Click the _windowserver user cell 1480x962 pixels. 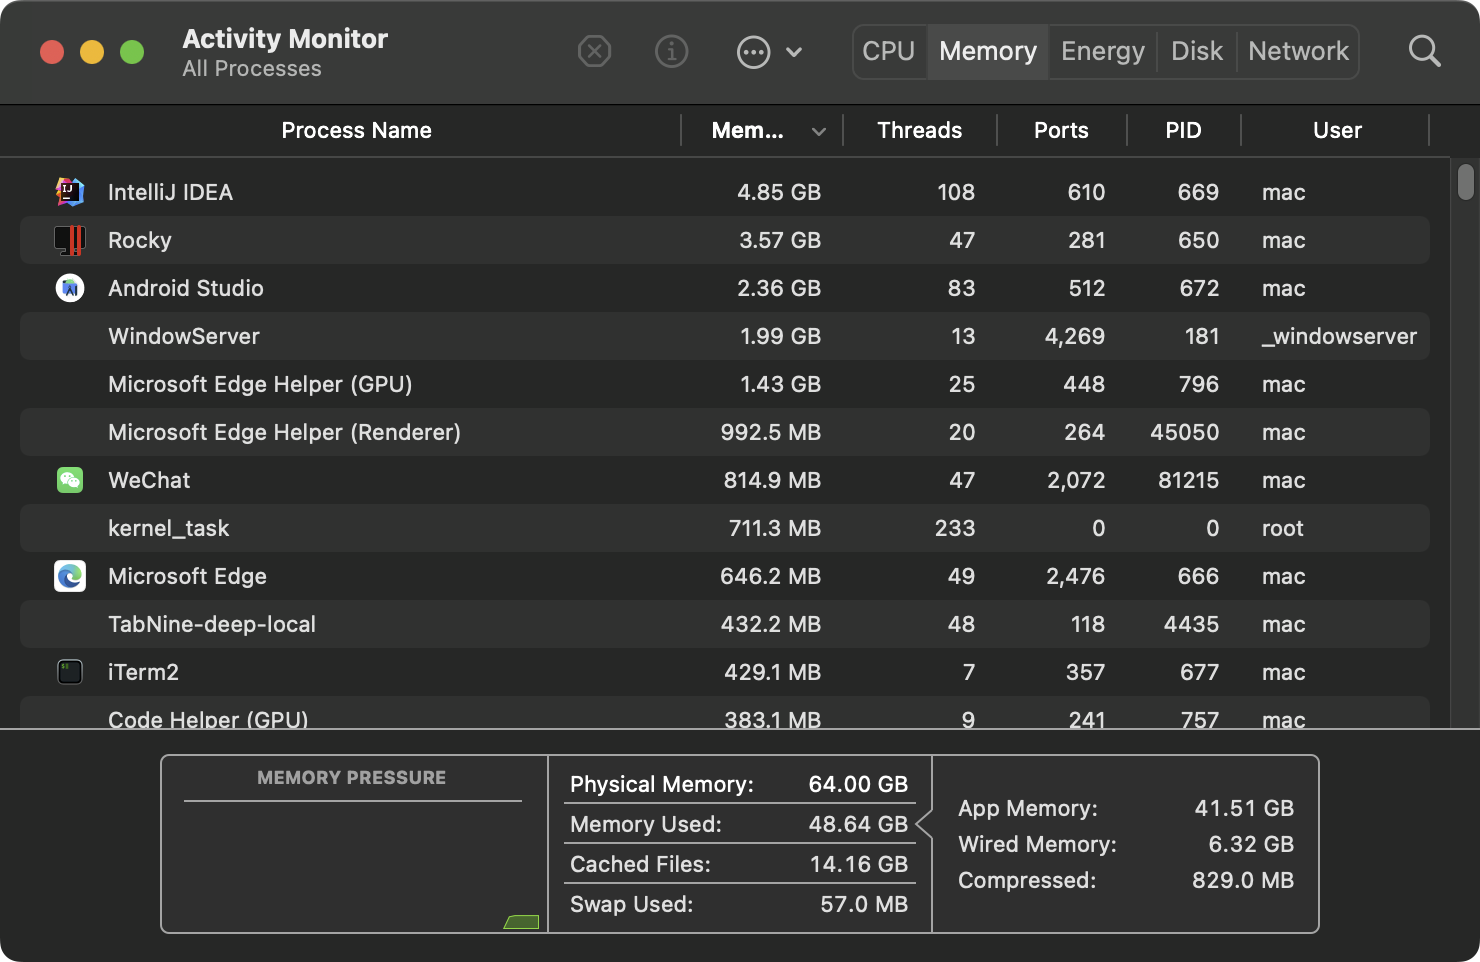(x=1339, y=336)
